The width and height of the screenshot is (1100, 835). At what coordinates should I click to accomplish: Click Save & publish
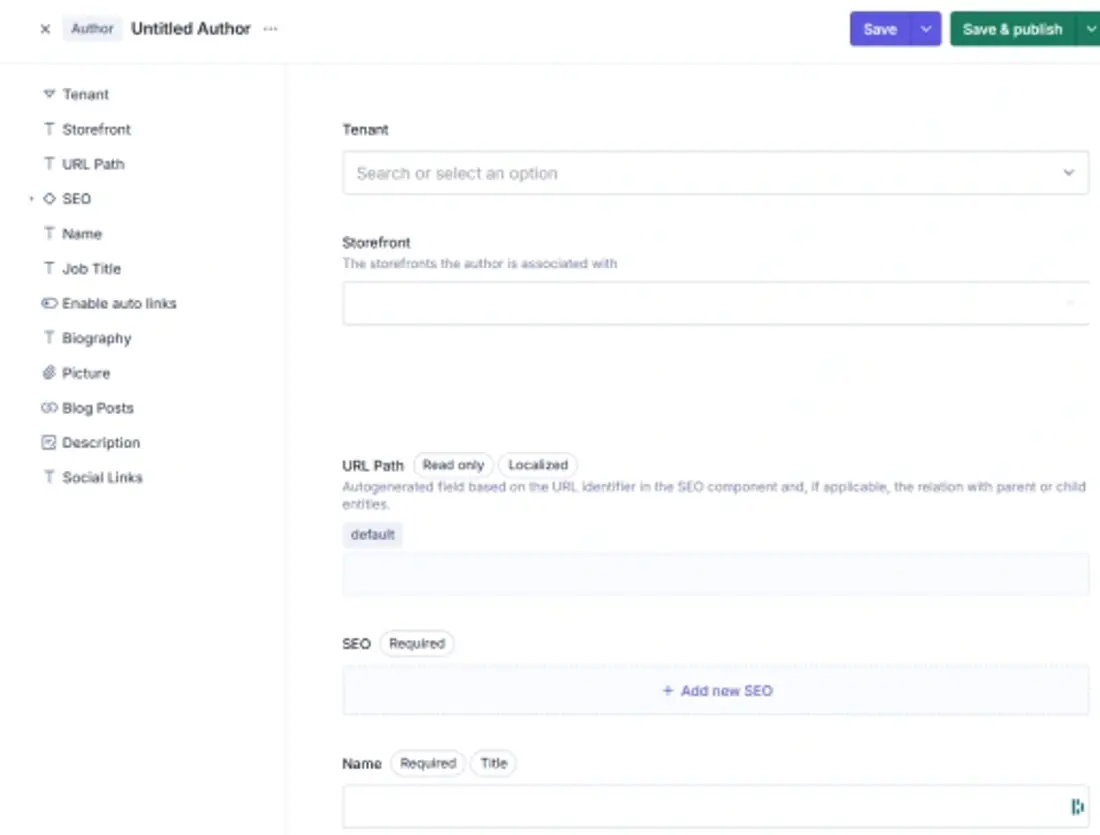point(1012,29)
